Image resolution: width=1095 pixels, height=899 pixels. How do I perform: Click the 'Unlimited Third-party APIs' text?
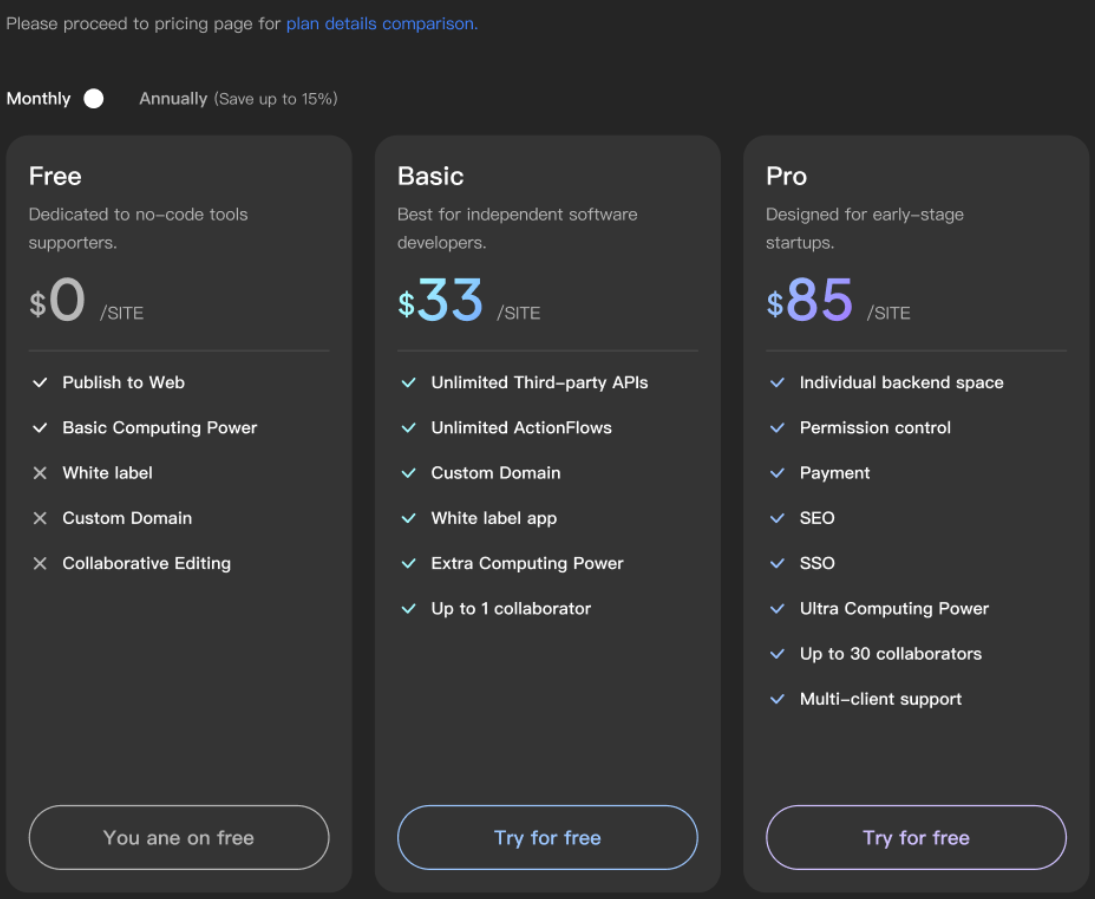tap(540, 382)
